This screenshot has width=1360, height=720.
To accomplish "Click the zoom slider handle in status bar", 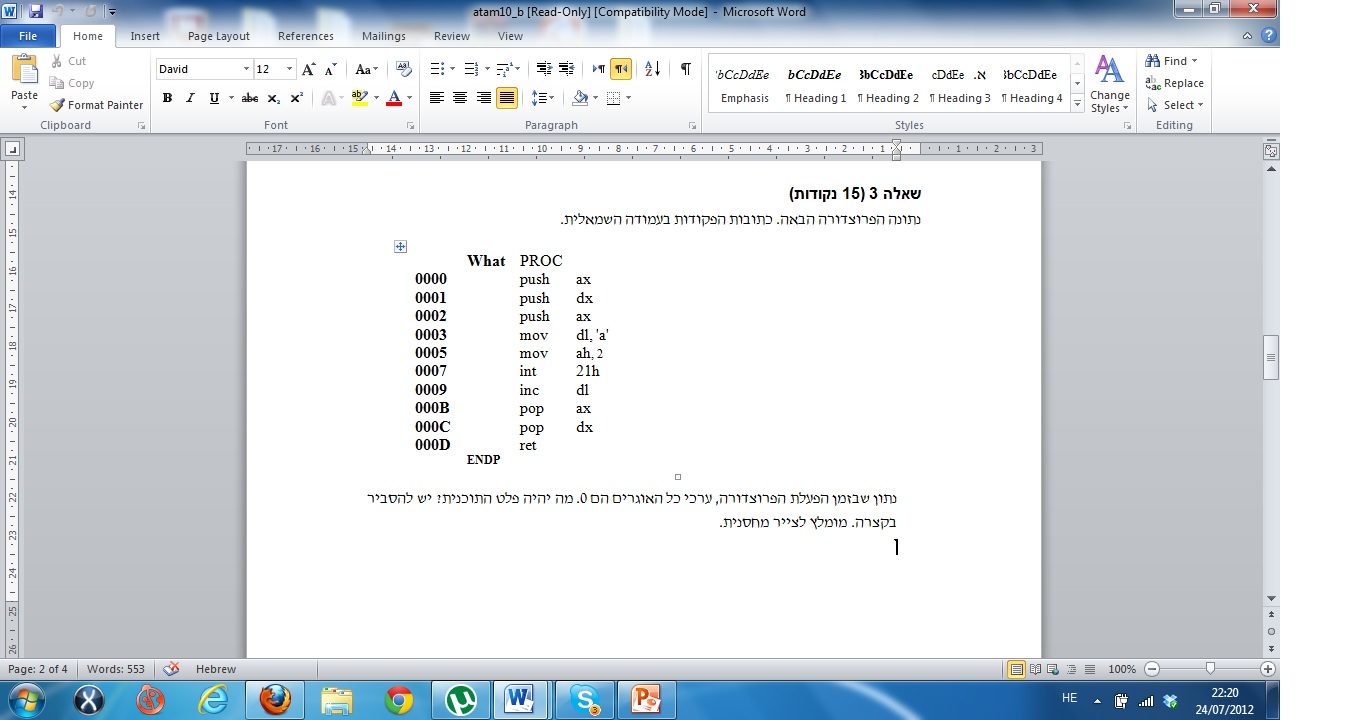I will (1210, 669).
